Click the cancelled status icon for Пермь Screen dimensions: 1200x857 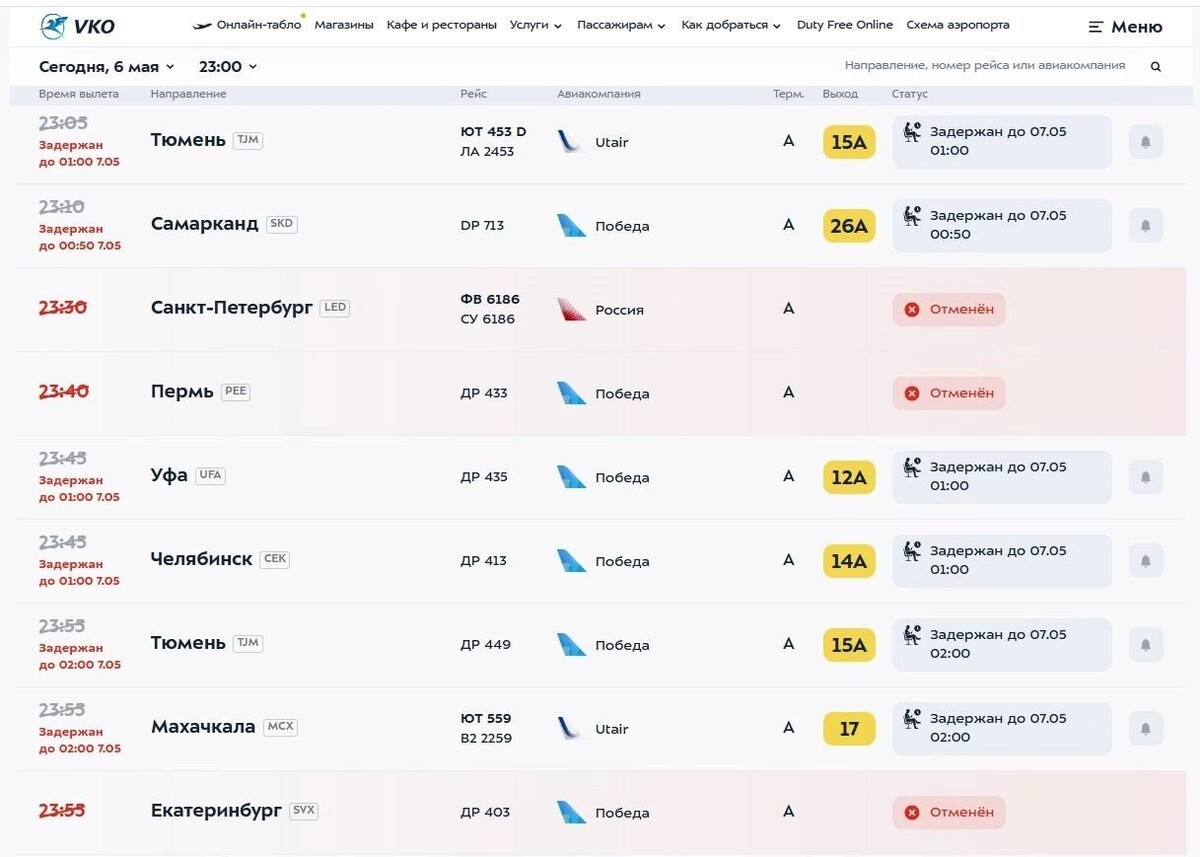pos(911,393)
